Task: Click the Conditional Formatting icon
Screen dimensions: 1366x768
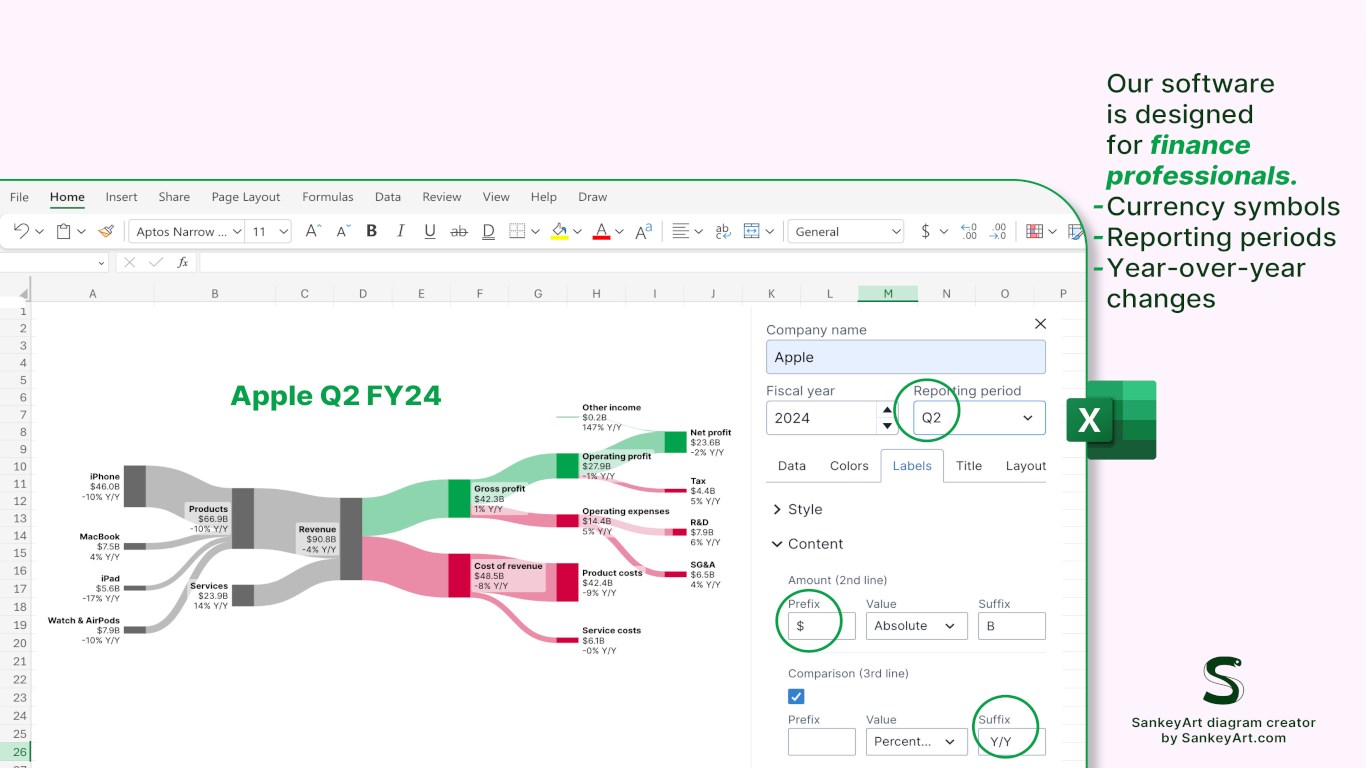Action: (x=1035, y=231)
